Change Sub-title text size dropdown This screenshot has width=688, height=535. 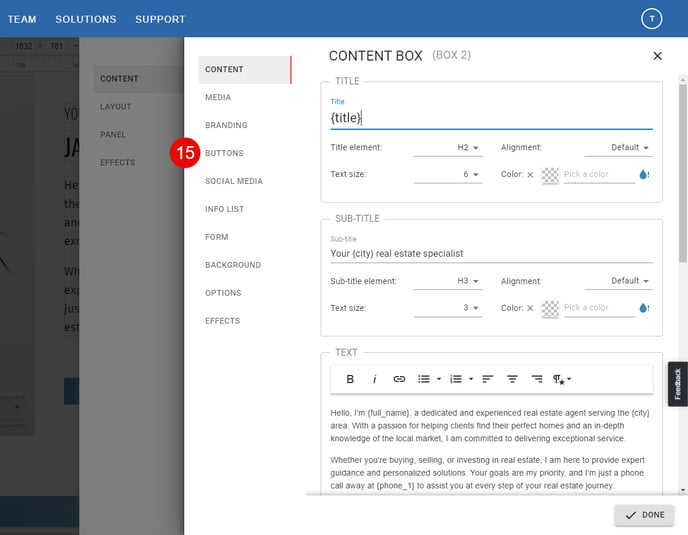tap(448, 308)
